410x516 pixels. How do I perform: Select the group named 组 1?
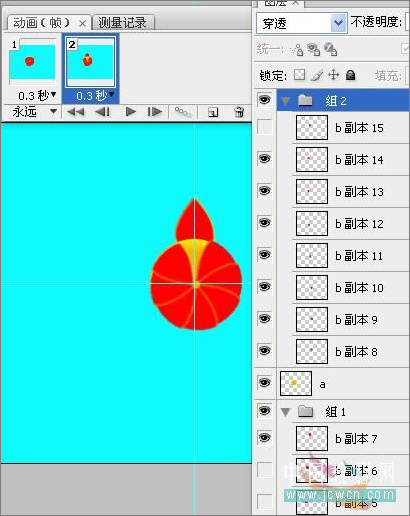pos(335,412)
